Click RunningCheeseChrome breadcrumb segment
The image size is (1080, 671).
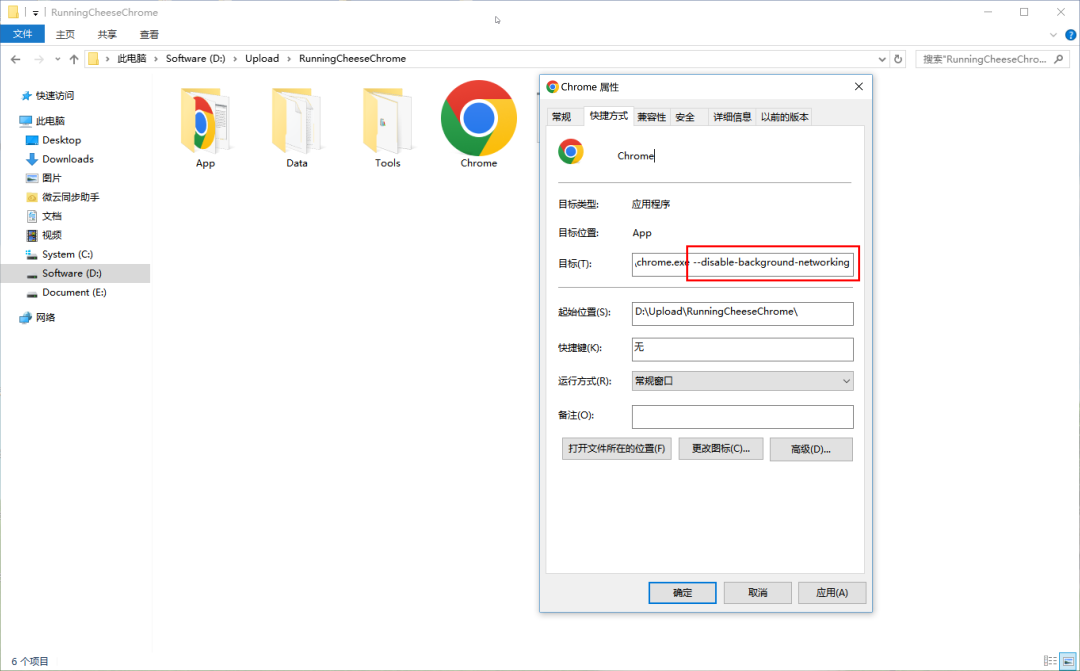[352, 59]
